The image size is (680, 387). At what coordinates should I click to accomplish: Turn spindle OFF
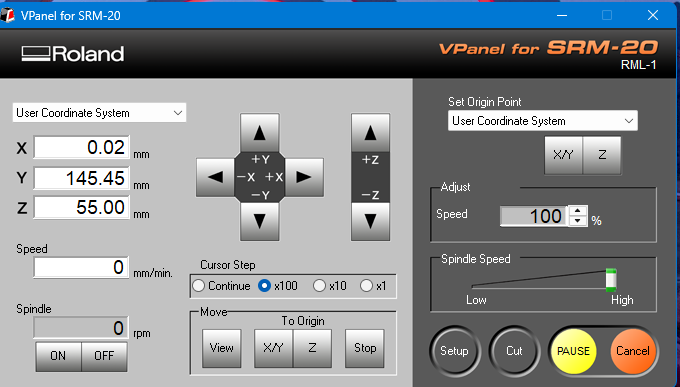(104, 356)
